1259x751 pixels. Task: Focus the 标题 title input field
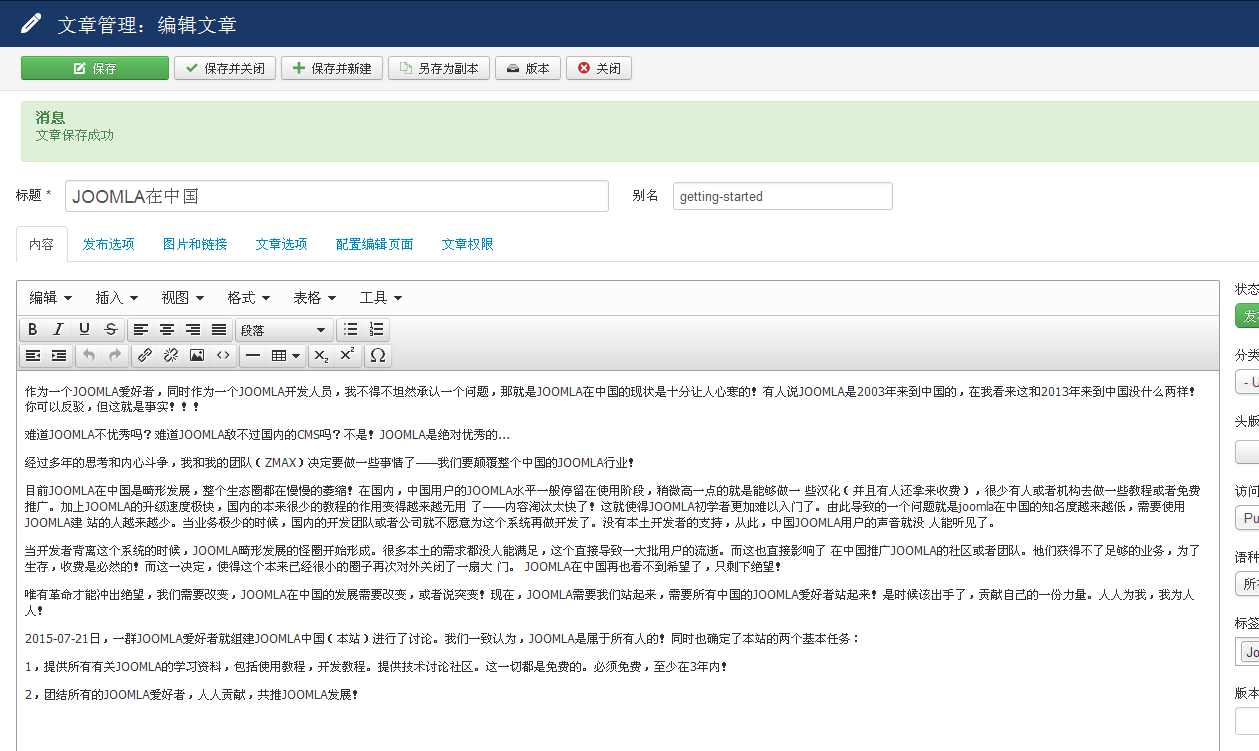coord(337,196)
